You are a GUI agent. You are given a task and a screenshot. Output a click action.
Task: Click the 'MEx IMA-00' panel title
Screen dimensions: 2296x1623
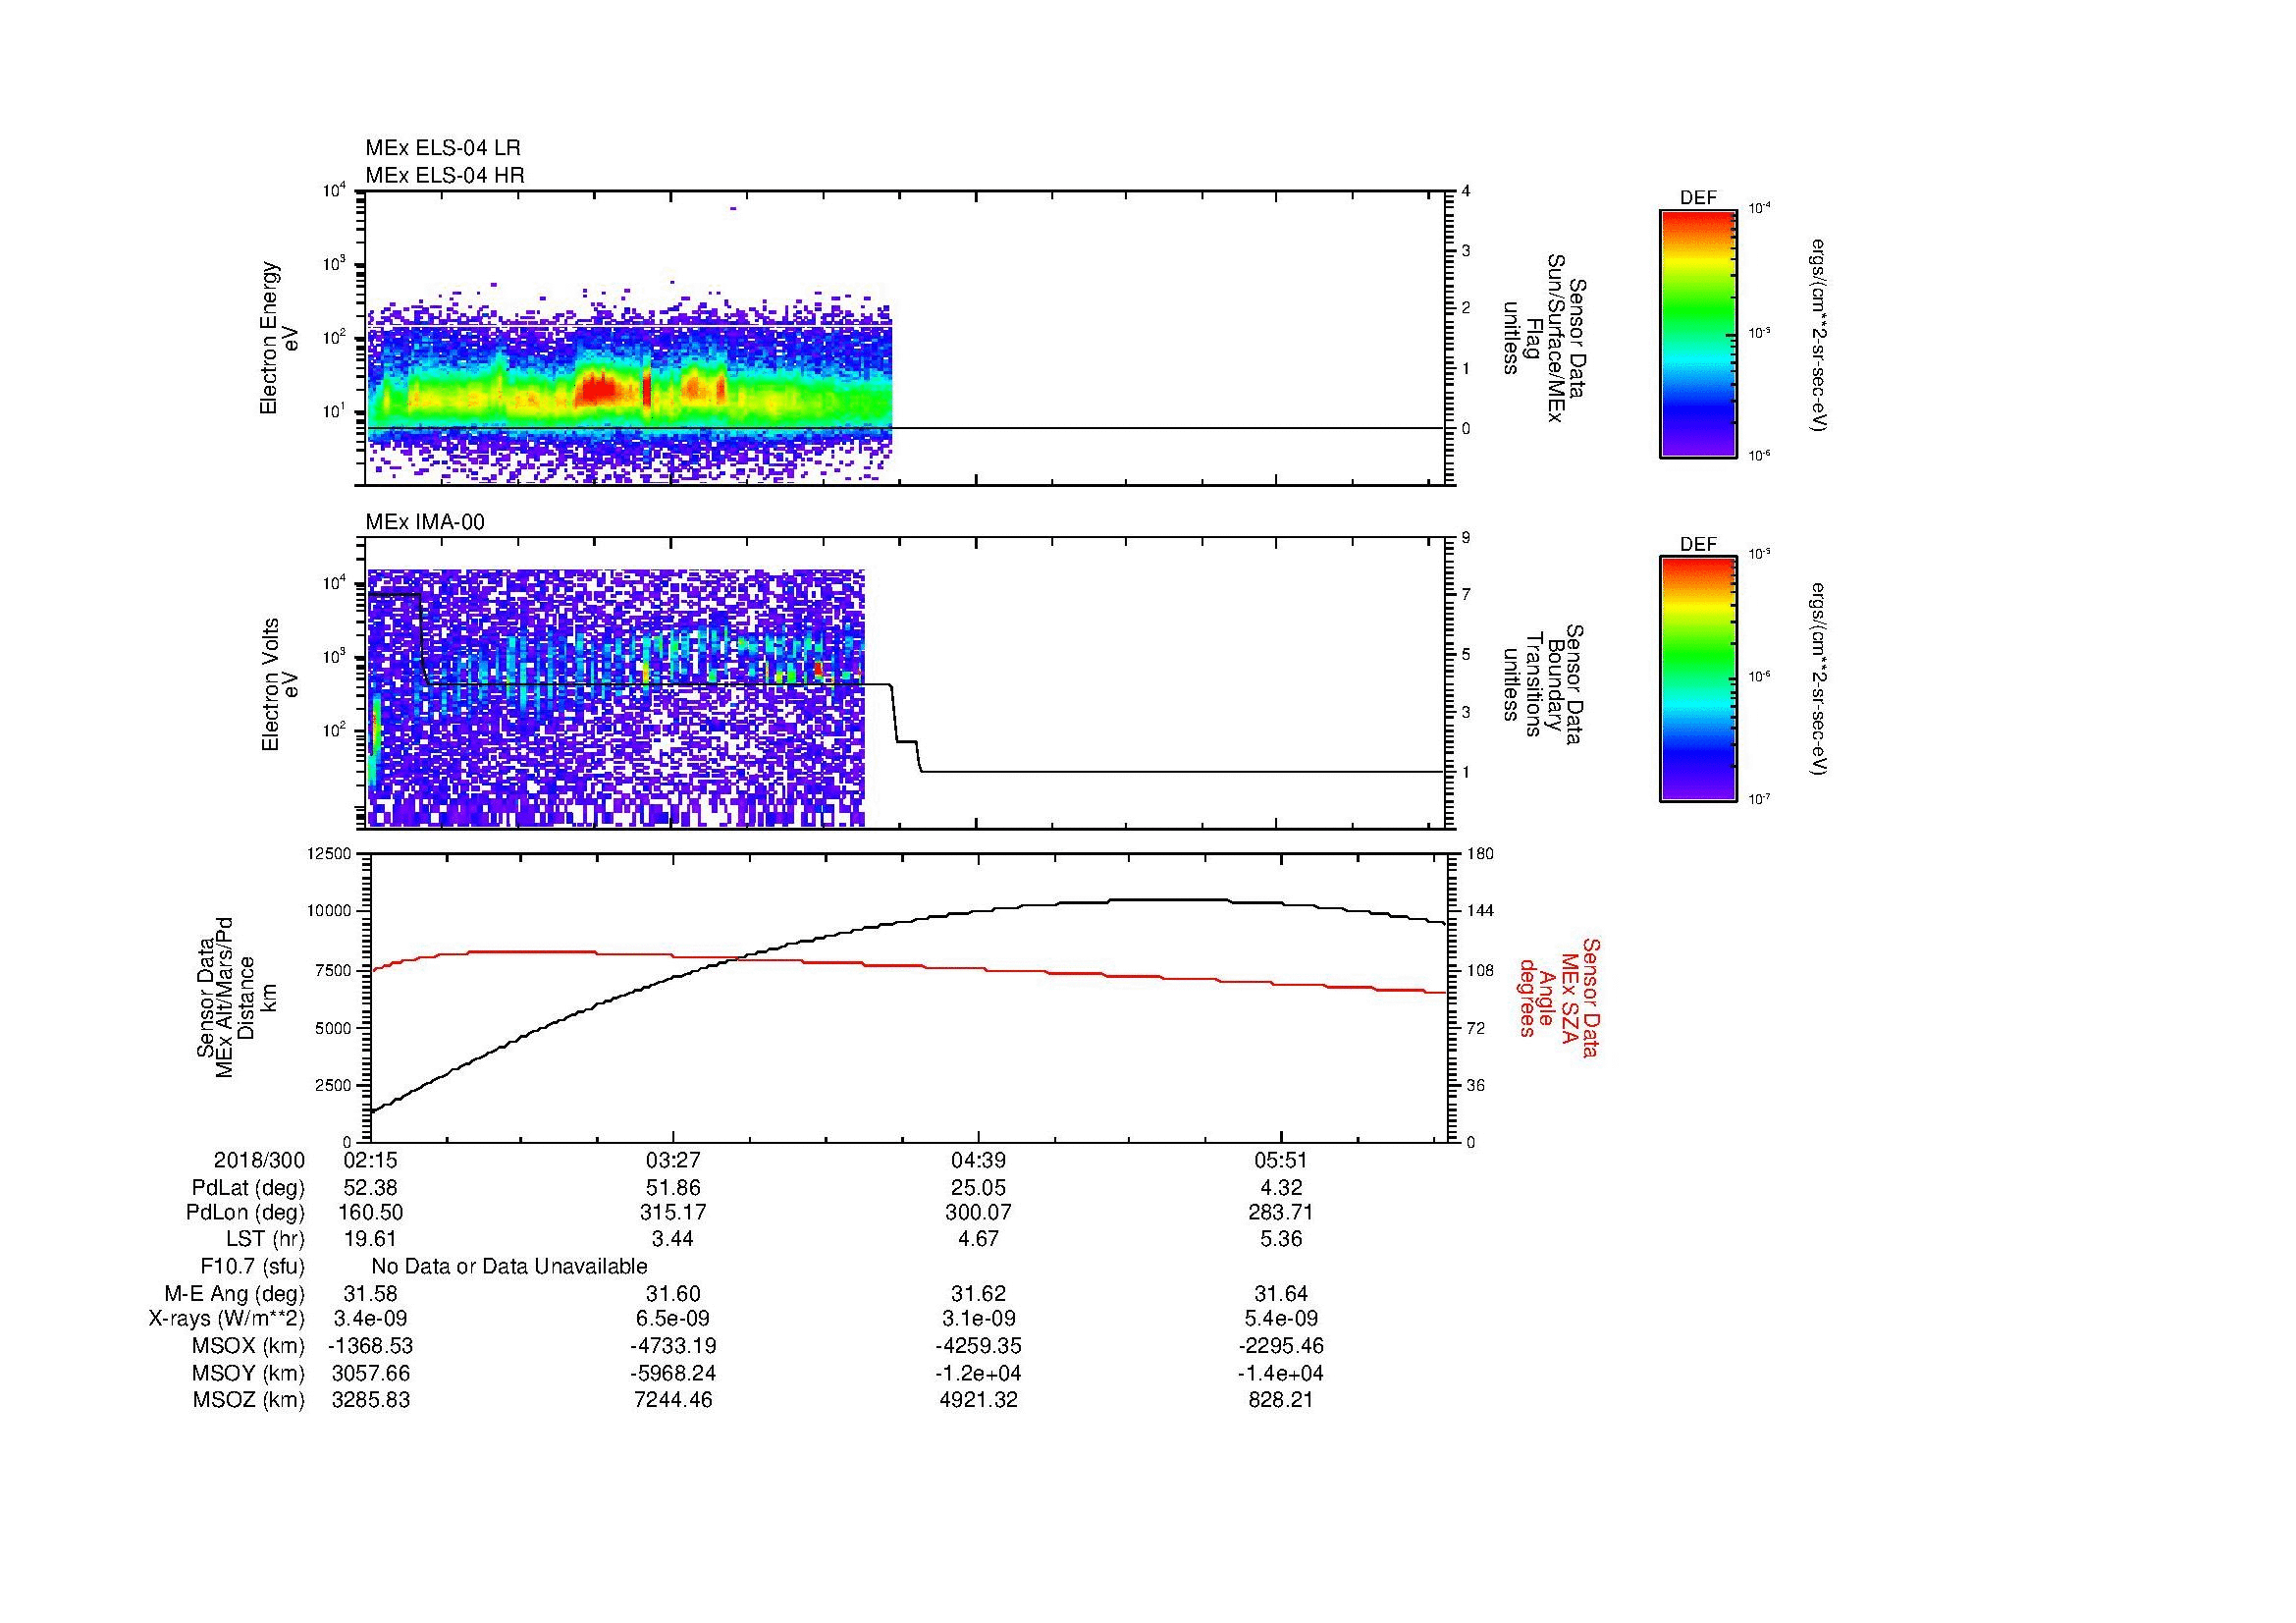tap(425, 522)
